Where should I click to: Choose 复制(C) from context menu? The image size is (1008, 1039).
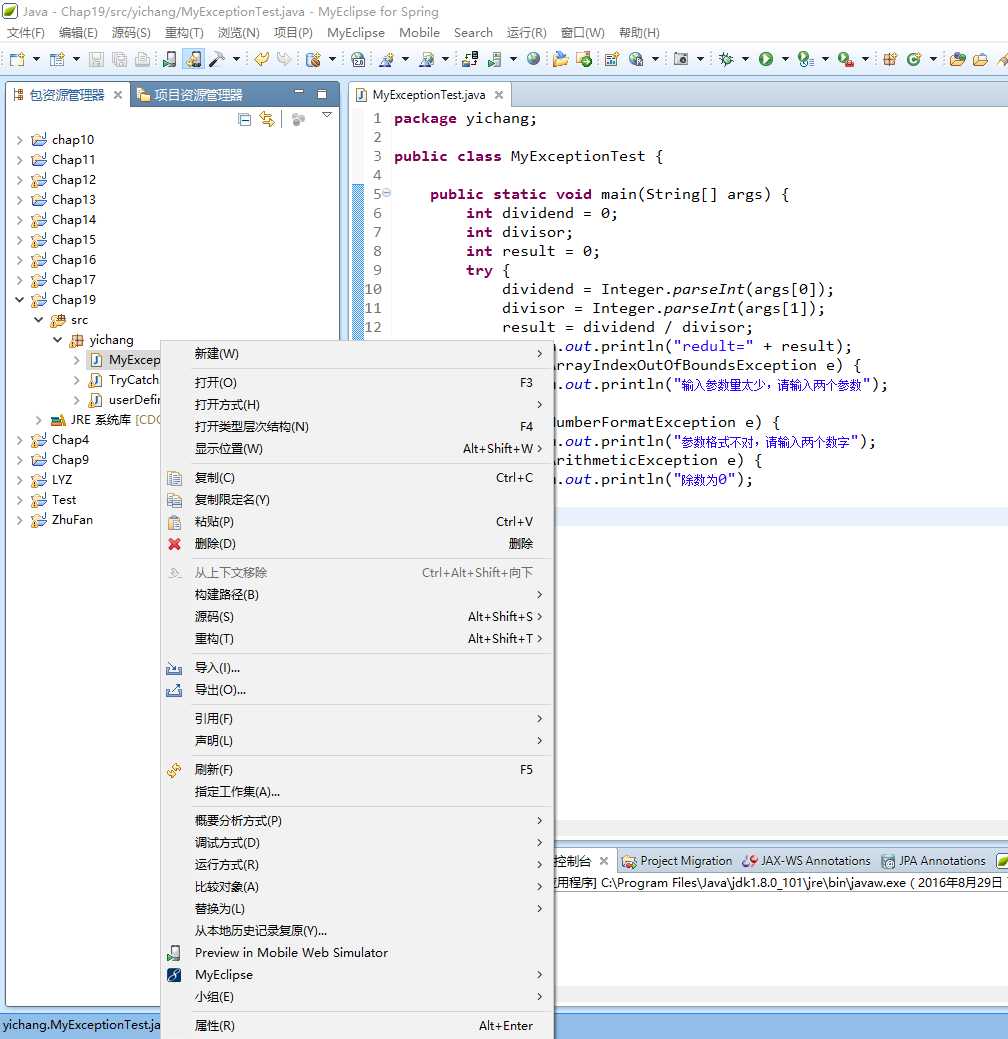pyautogui.click(x=357, y=478)
